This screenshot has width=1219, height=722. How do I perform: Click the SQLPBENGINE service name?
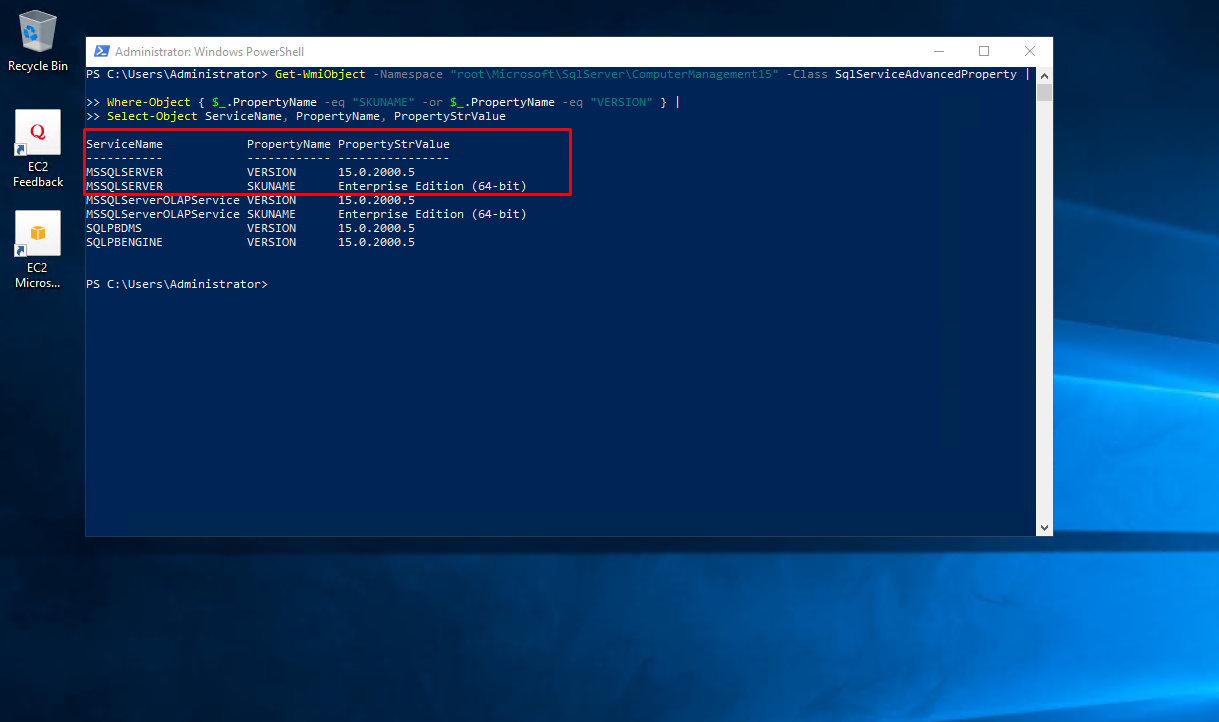(124, 242)
